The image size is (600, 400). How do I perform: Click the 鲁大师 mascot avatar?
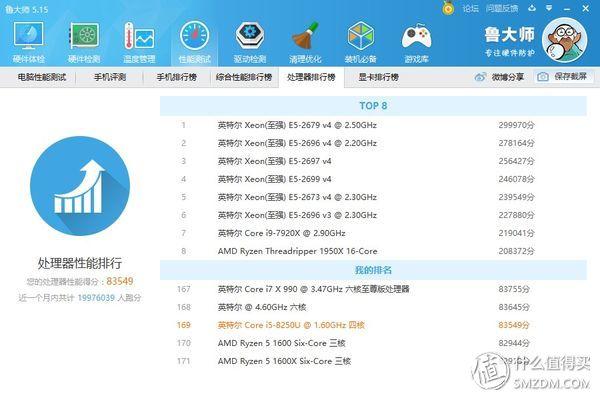click(565, 40)
